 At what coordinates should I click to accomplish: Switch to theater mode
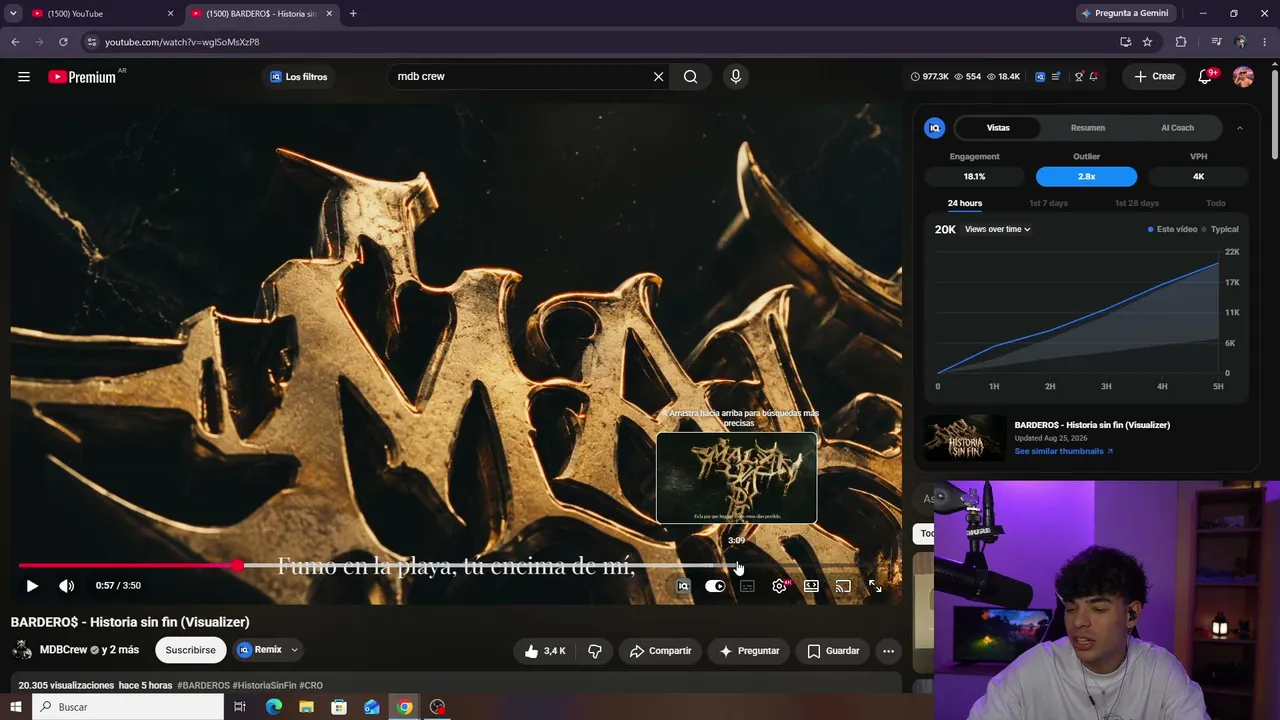coord(811,586)
